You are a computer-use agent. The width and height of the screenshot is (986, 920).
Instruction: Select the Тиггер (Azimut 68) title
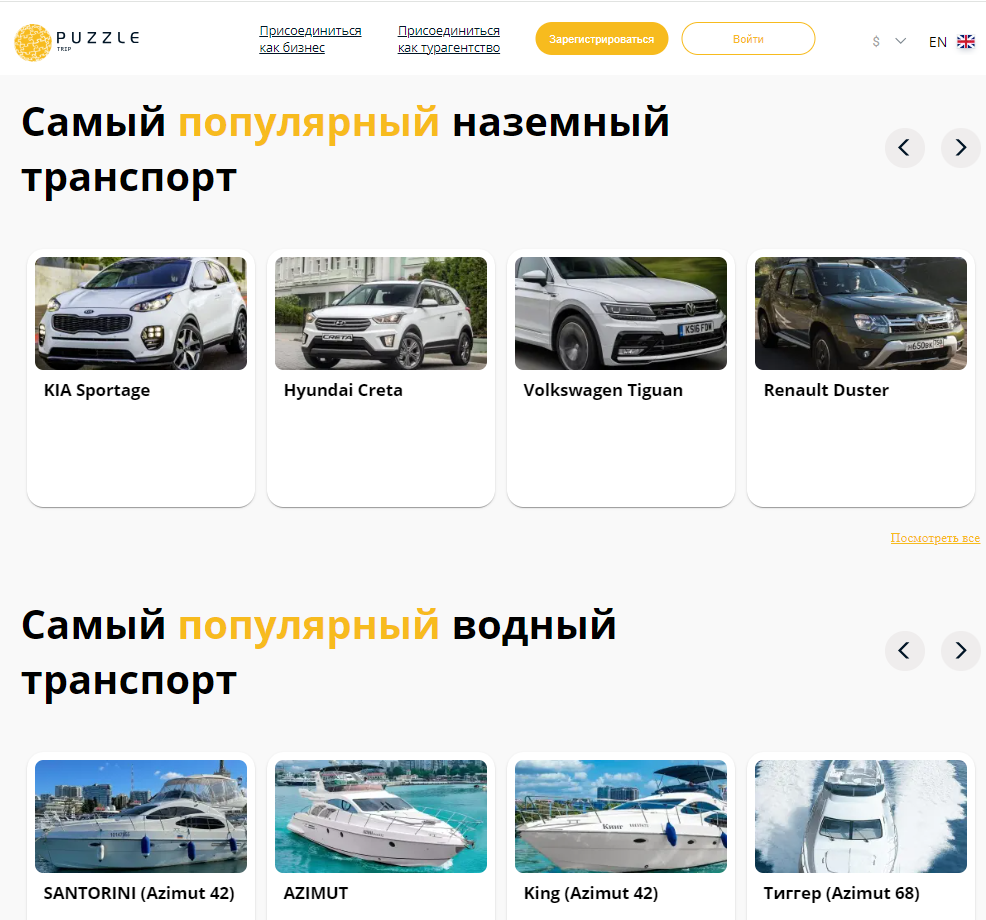[841, 894]
